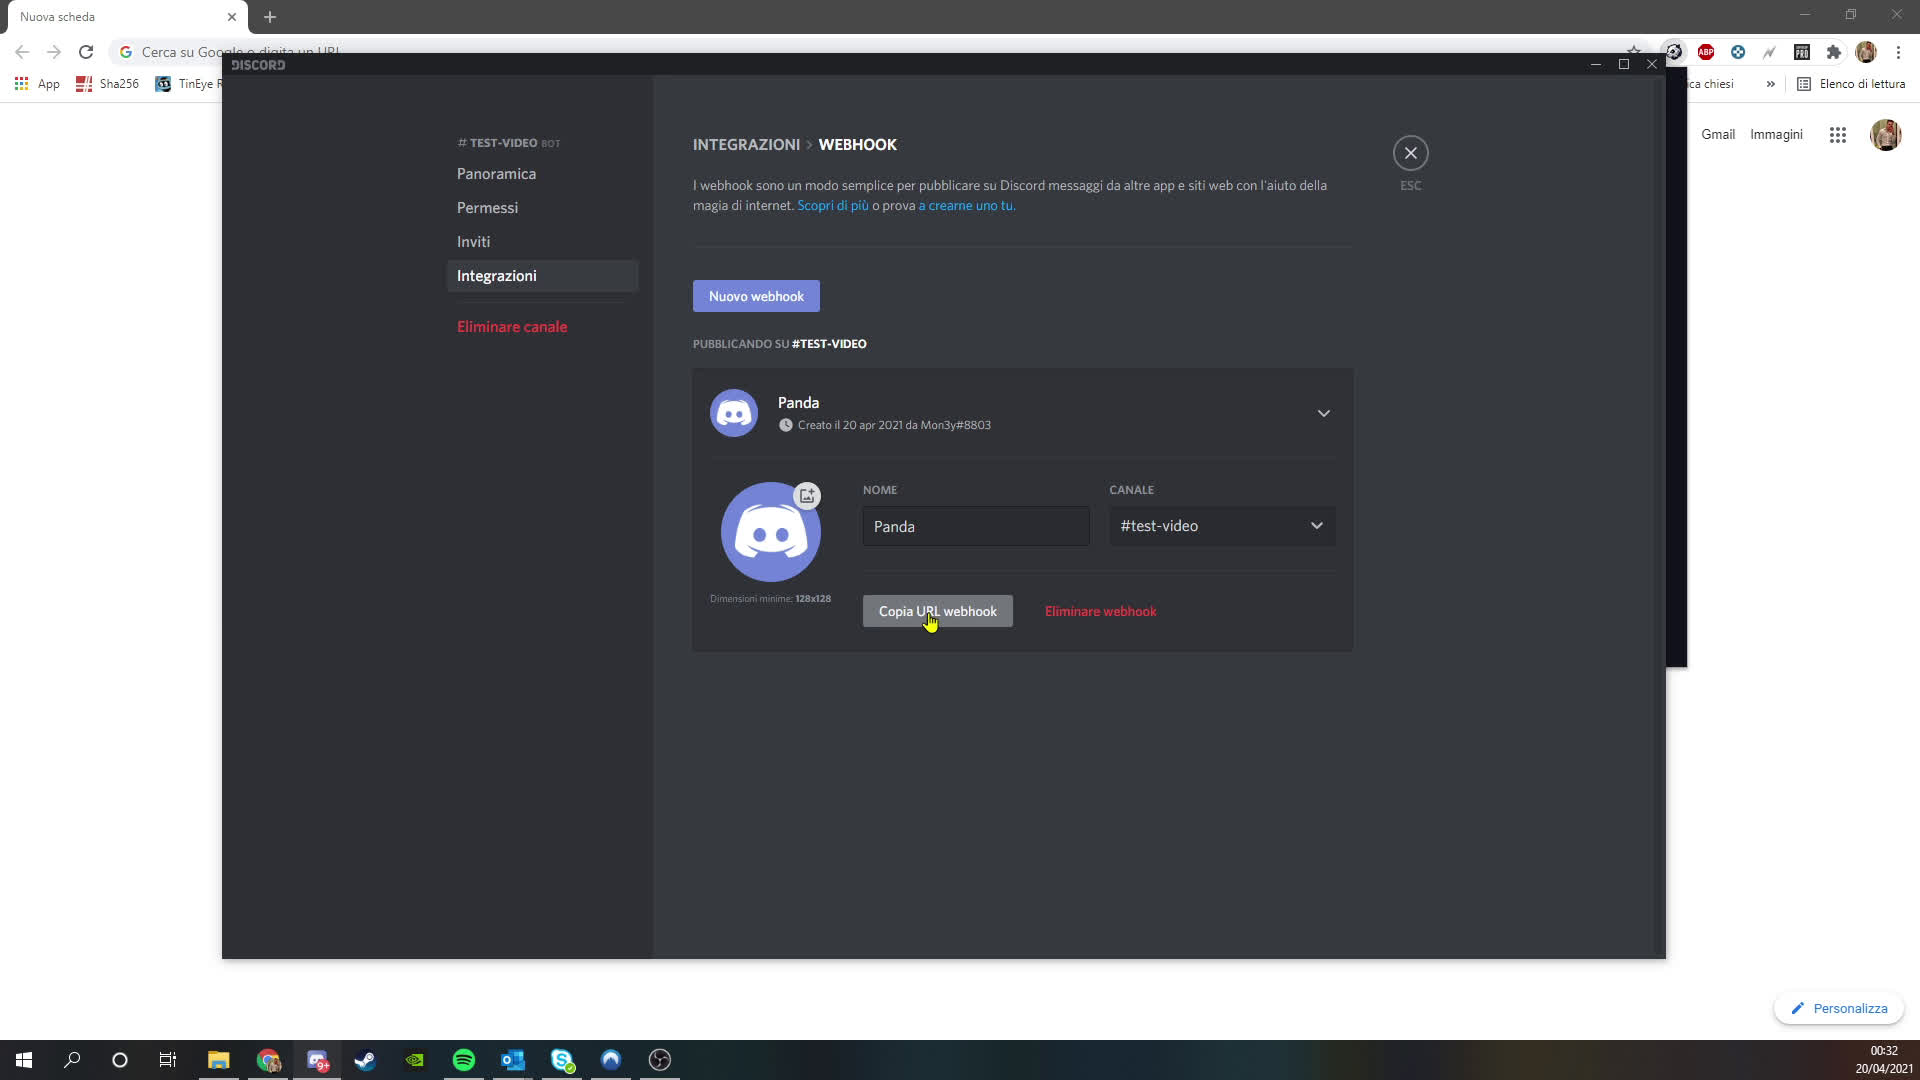This screenshot has width=1920, height=1080.
Task: Open Google apps grid icon
Action: pyautogui.click(x=1837, y=135)
